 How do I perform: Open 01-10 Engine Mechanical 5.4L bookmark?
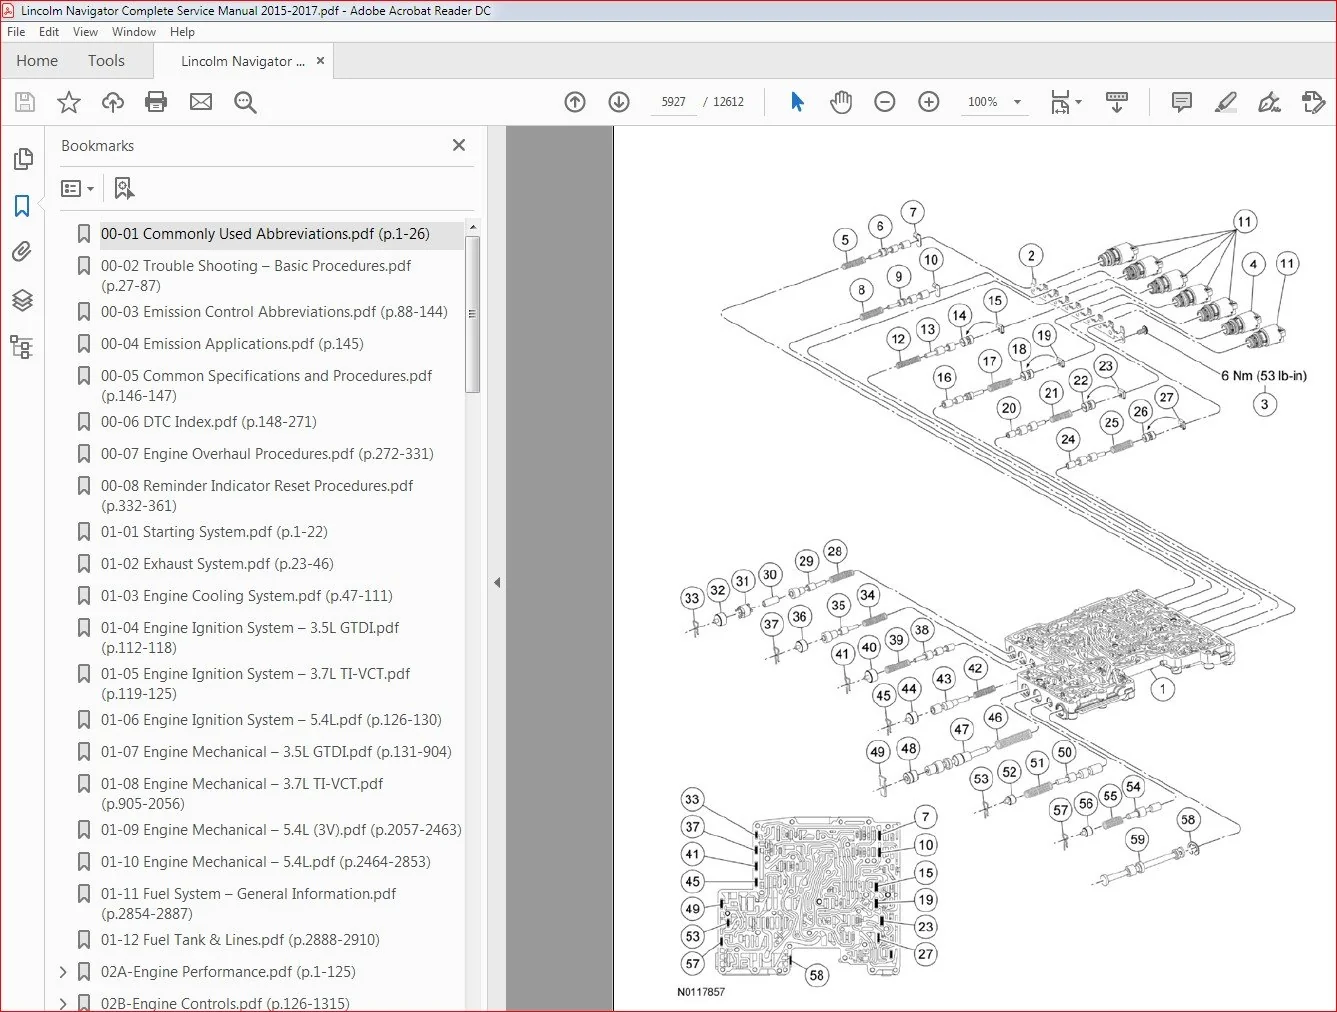click(x=266, y=862)
